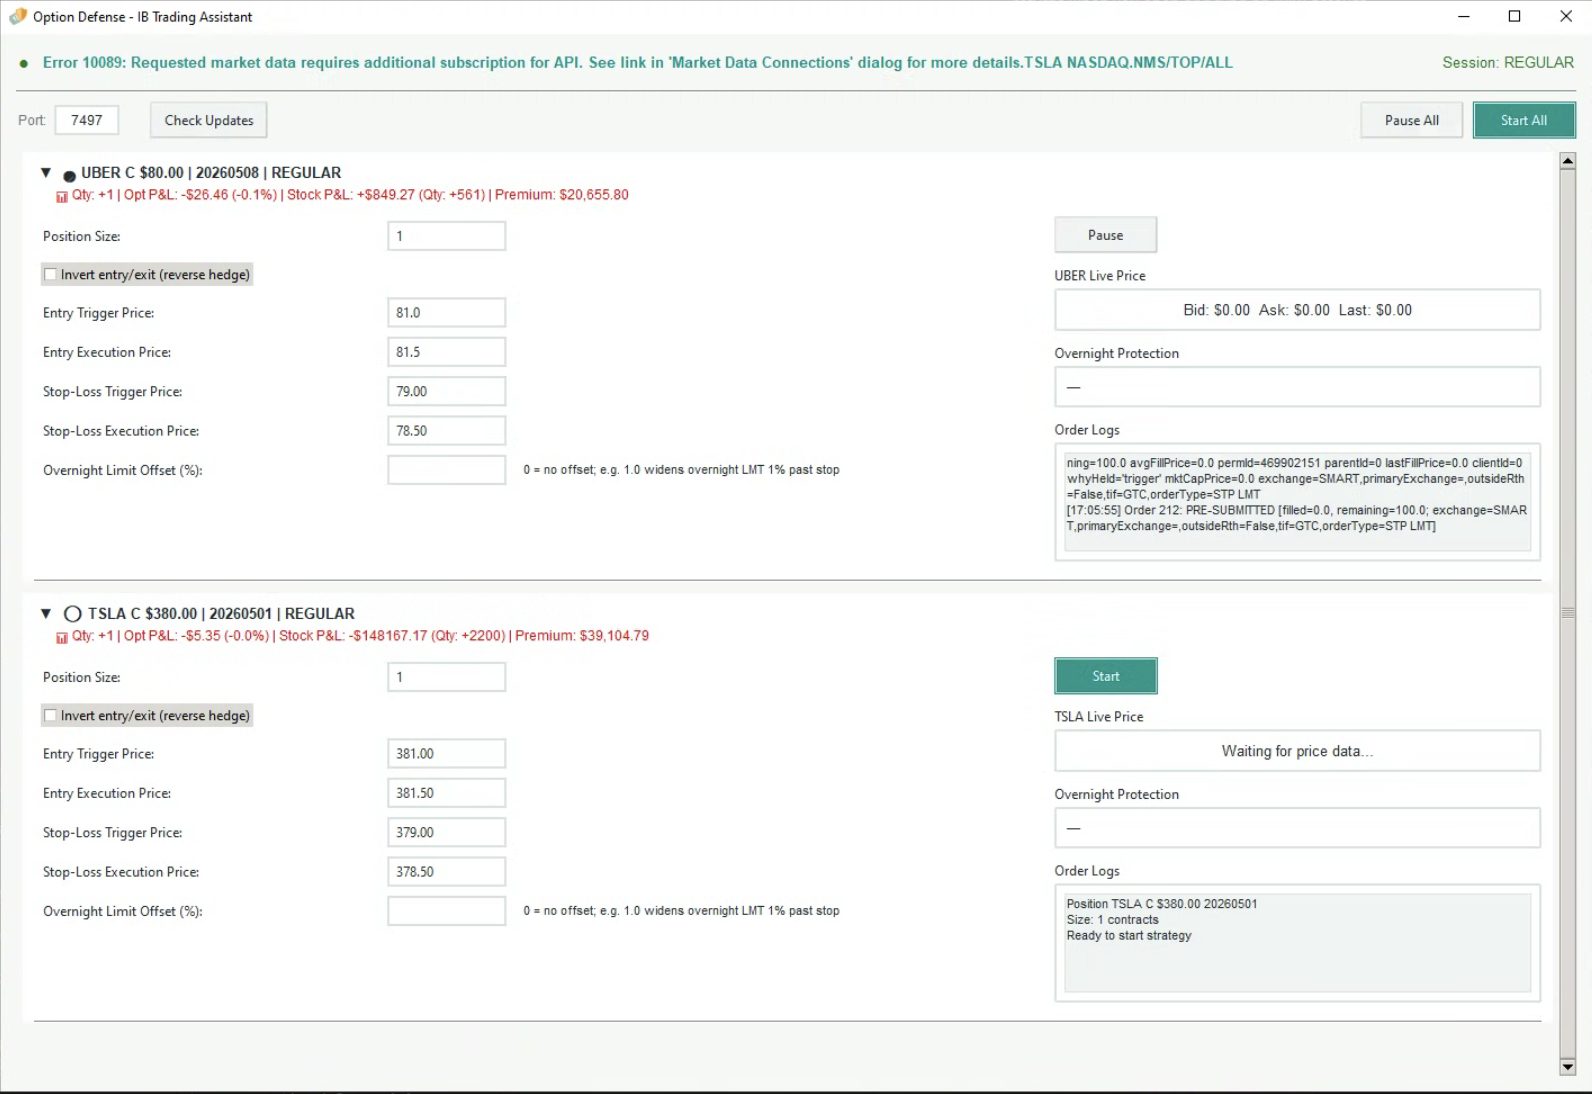
Task: Click TSLA Overnight Limit Offset field
Action: click(x=446, y=911)
